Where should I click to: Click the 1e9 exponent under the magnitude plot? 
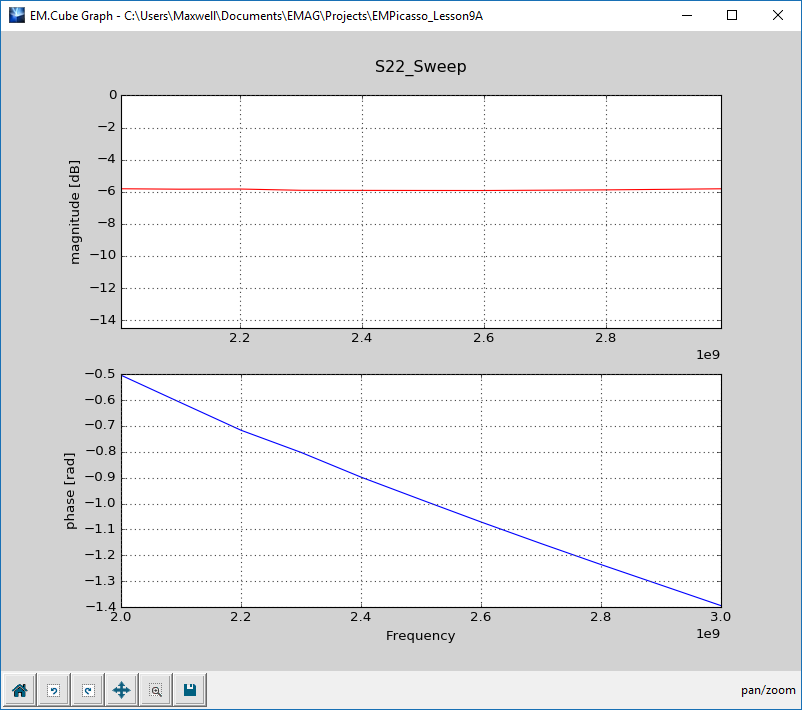[x=708, y=355]
